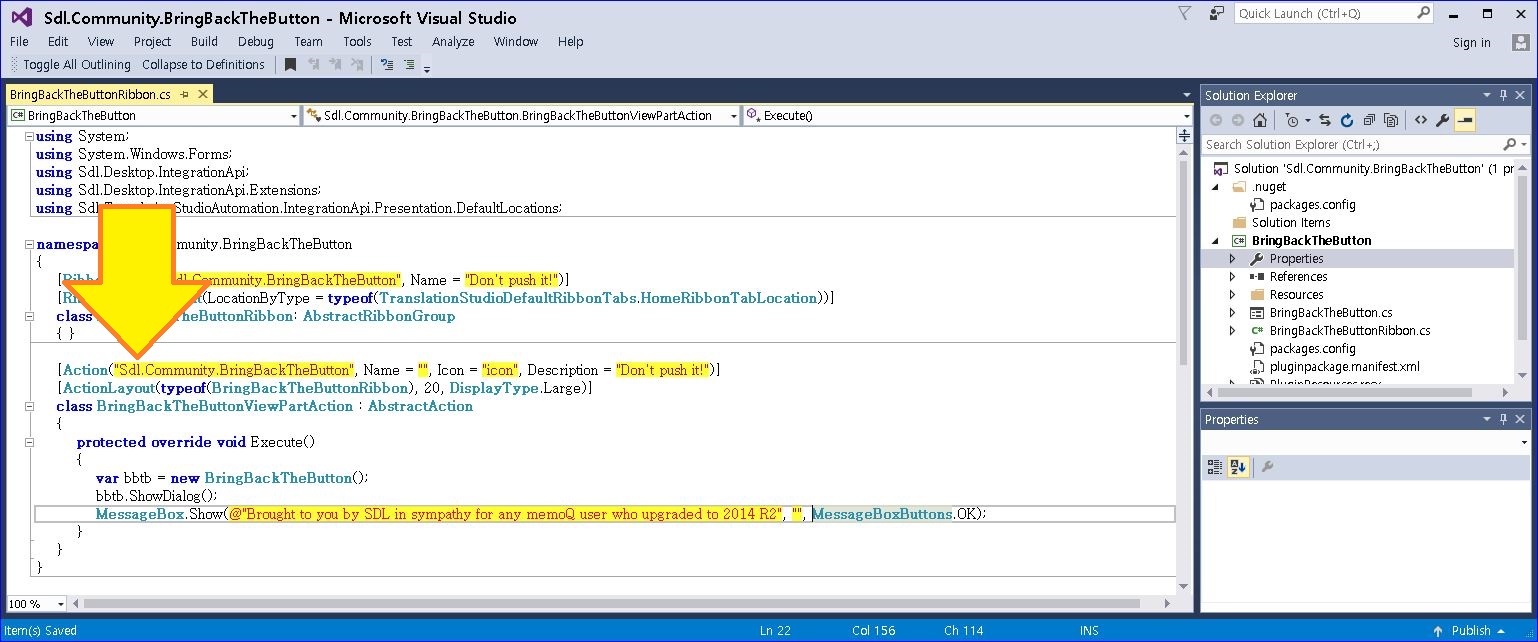This screenshot has height=642, width=1538.
Task: Open Properties via the wrench icon in Solution Explorer
Action: tap(1442, 120)
